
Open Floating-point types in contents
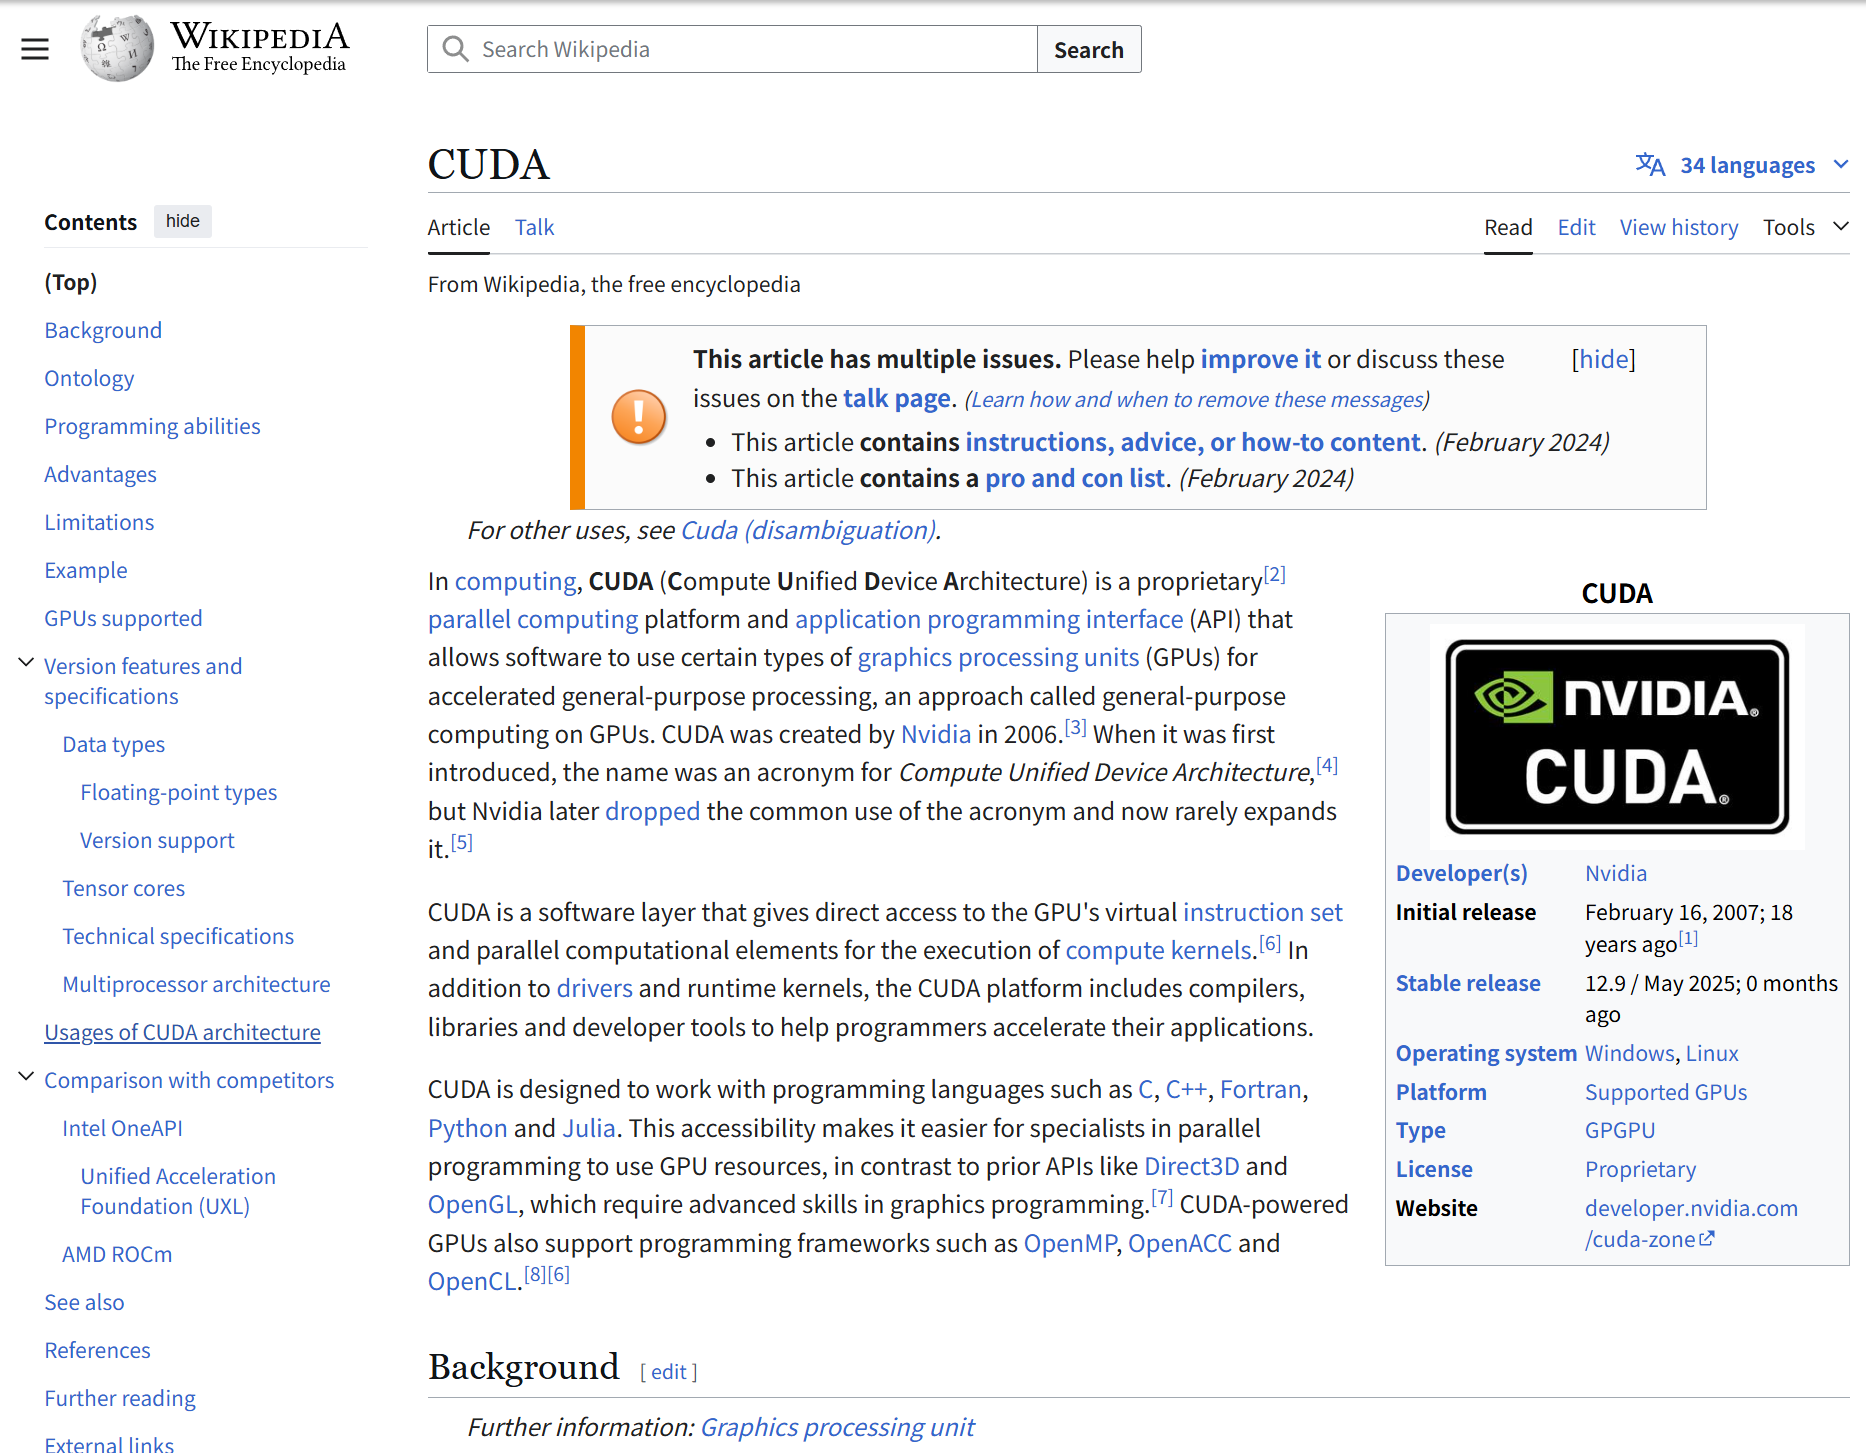[179, 792]
